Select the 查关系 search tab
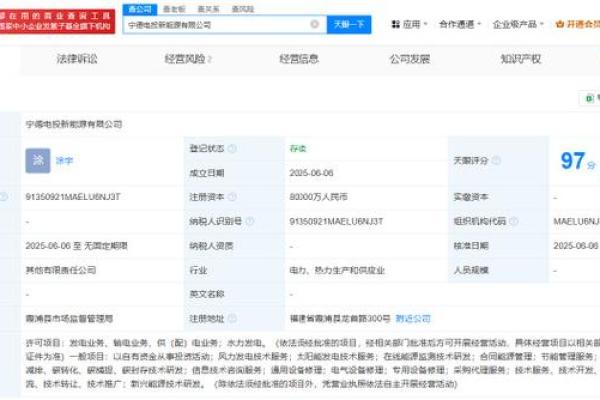This screenshot has width=600, height=400. pyautogui.click(x=209, y=9)
